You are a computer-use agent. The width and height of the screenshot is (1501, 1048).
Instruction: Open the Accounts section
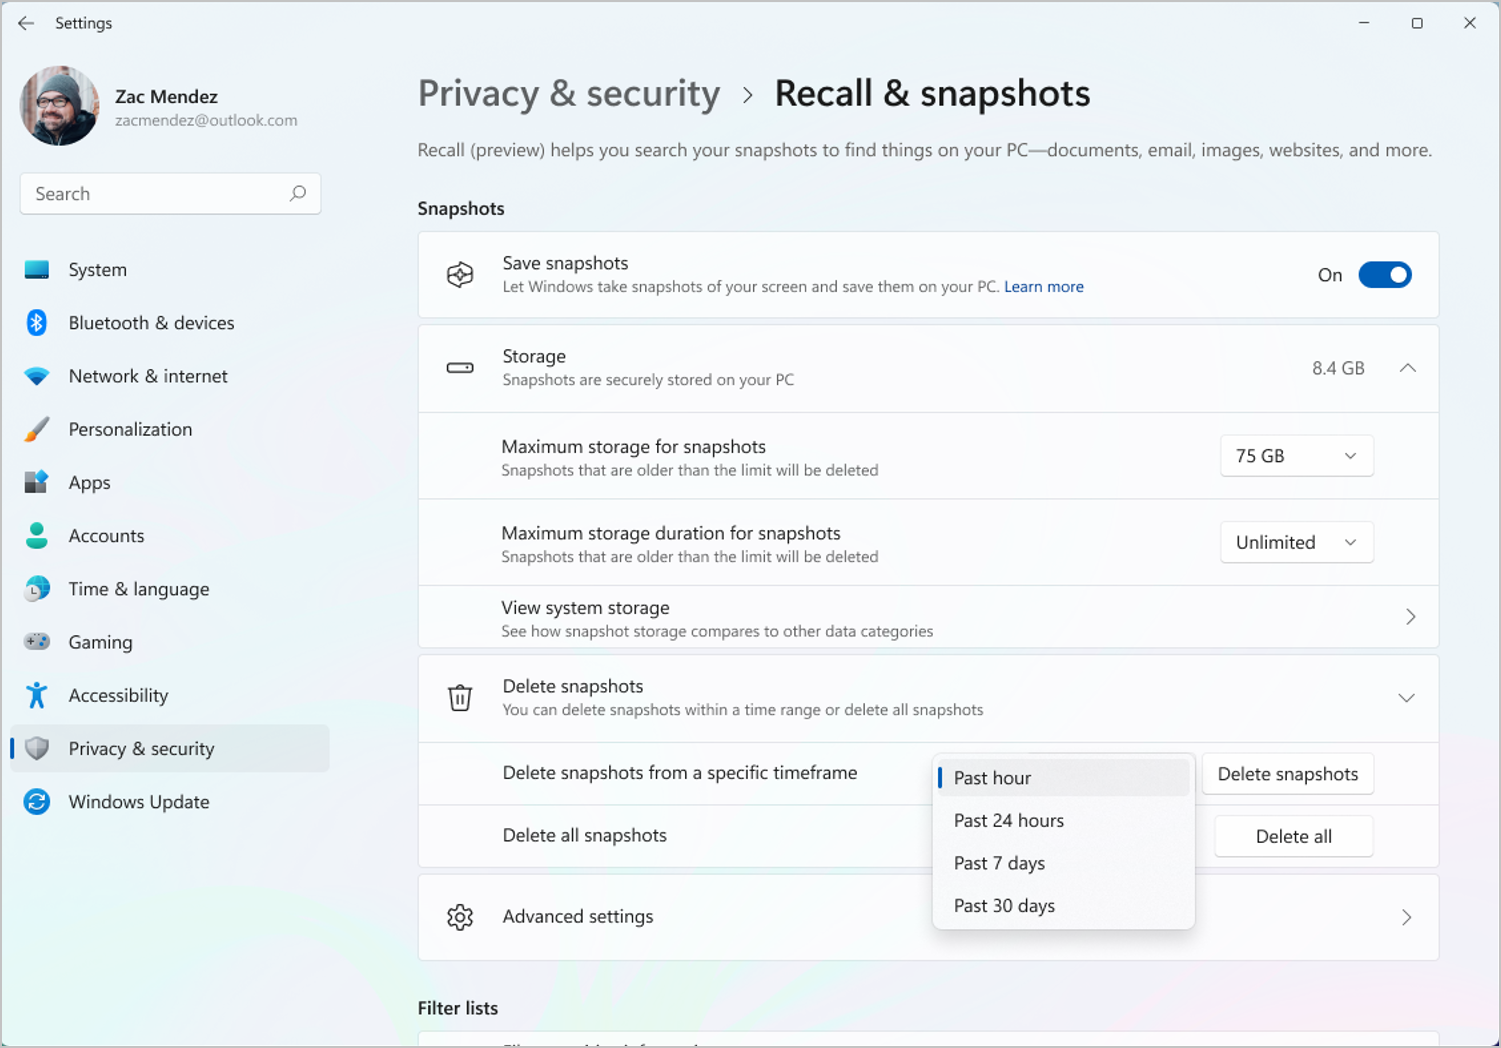pyautogui.click(x=106, y=535)
